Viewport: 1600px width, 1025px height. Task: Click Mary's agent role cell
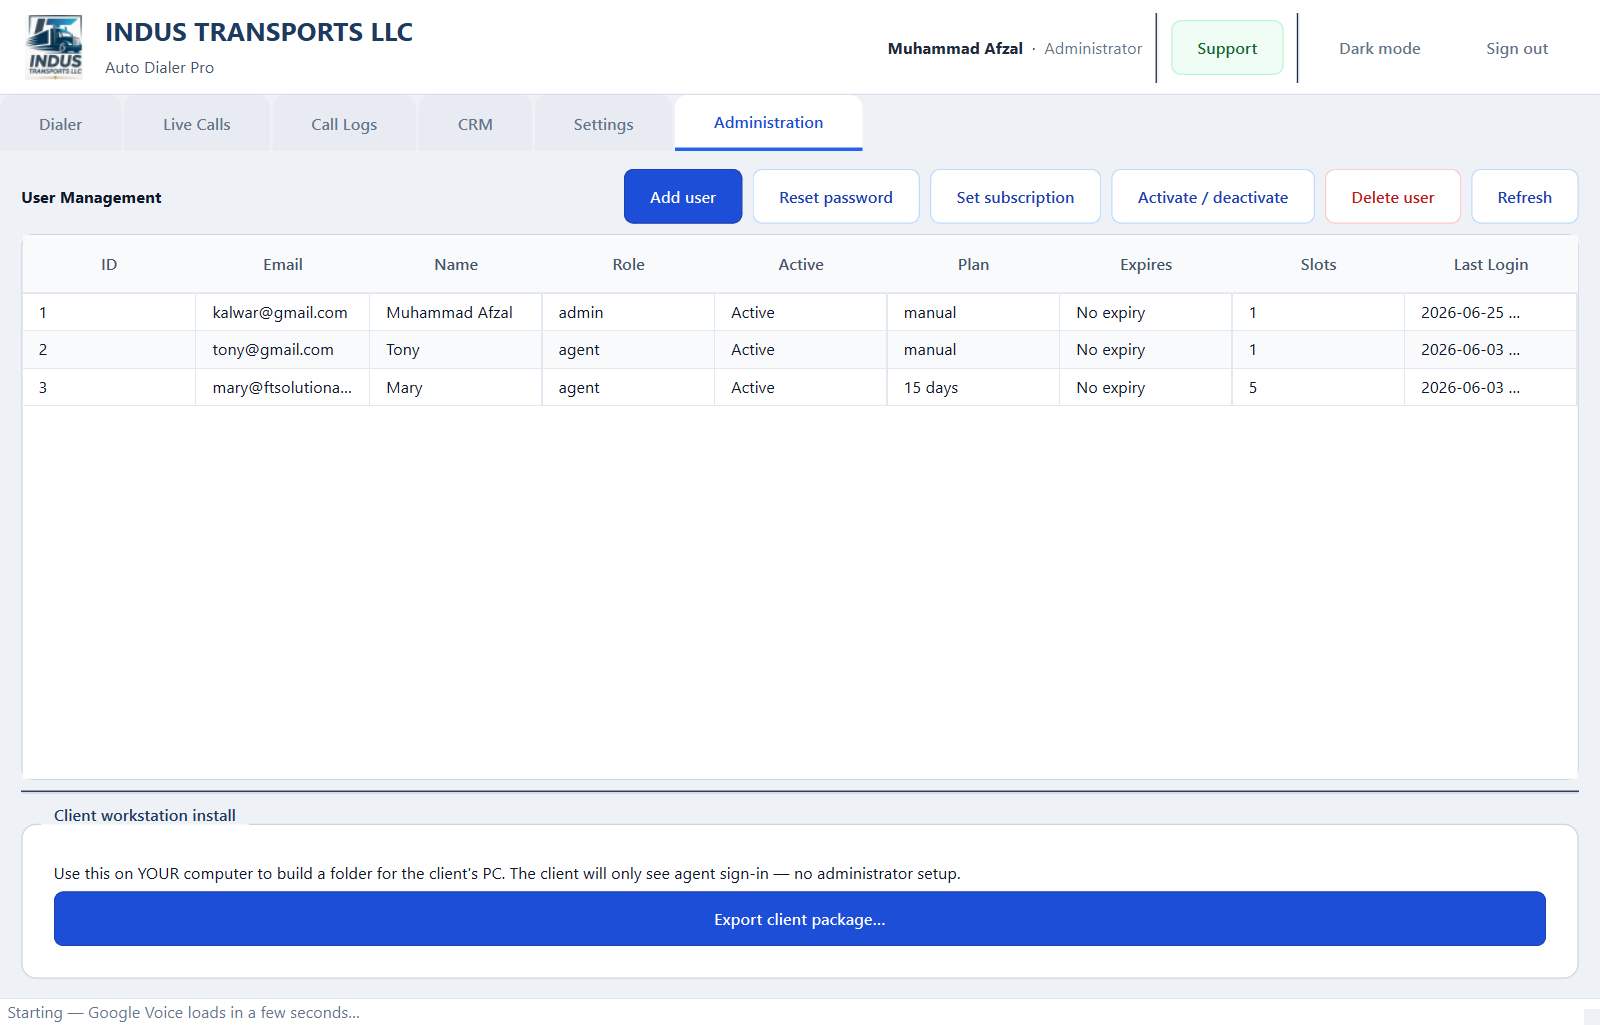pyautogui.click(x=628, y=387)
